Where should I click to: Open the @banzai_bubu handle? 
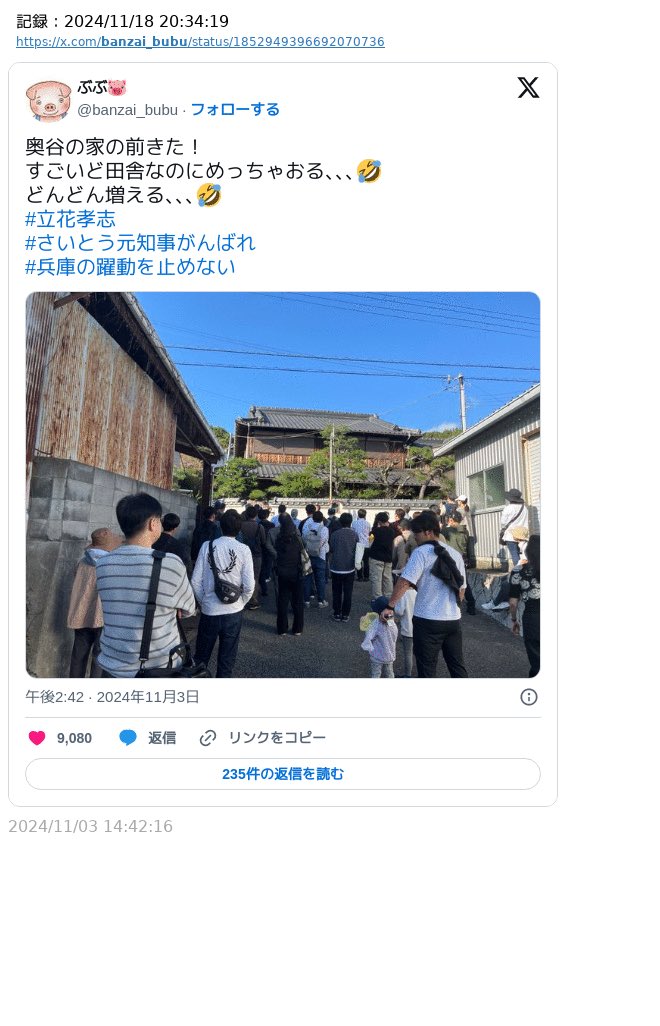[x=128, y=110]
